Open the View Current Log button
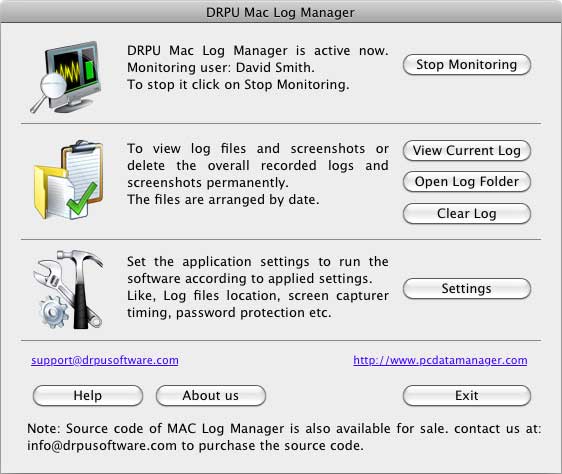Viewport: 562px width, 474px height. (467, 151)
